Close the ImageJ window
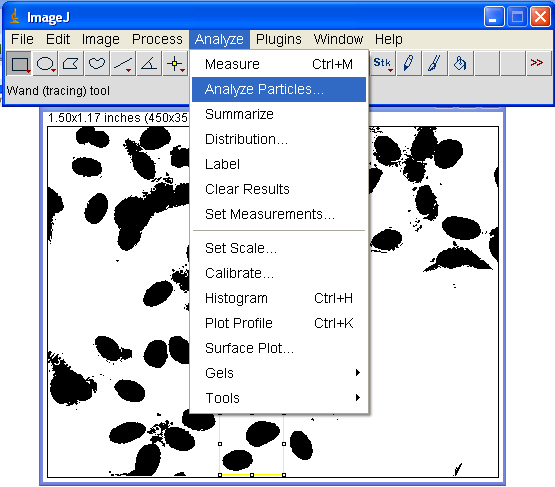This screenshot has height=487, width=555. (x=540, y=17)
